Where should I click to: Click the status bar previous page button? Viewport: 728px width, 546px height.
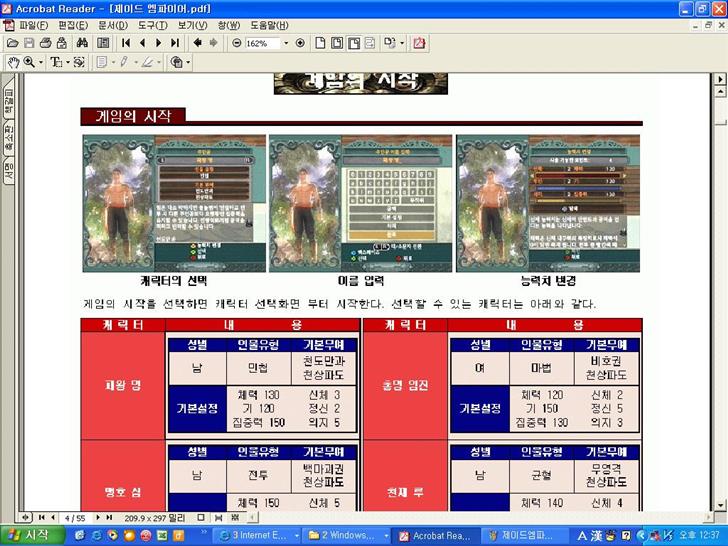(x=53, y=517)
